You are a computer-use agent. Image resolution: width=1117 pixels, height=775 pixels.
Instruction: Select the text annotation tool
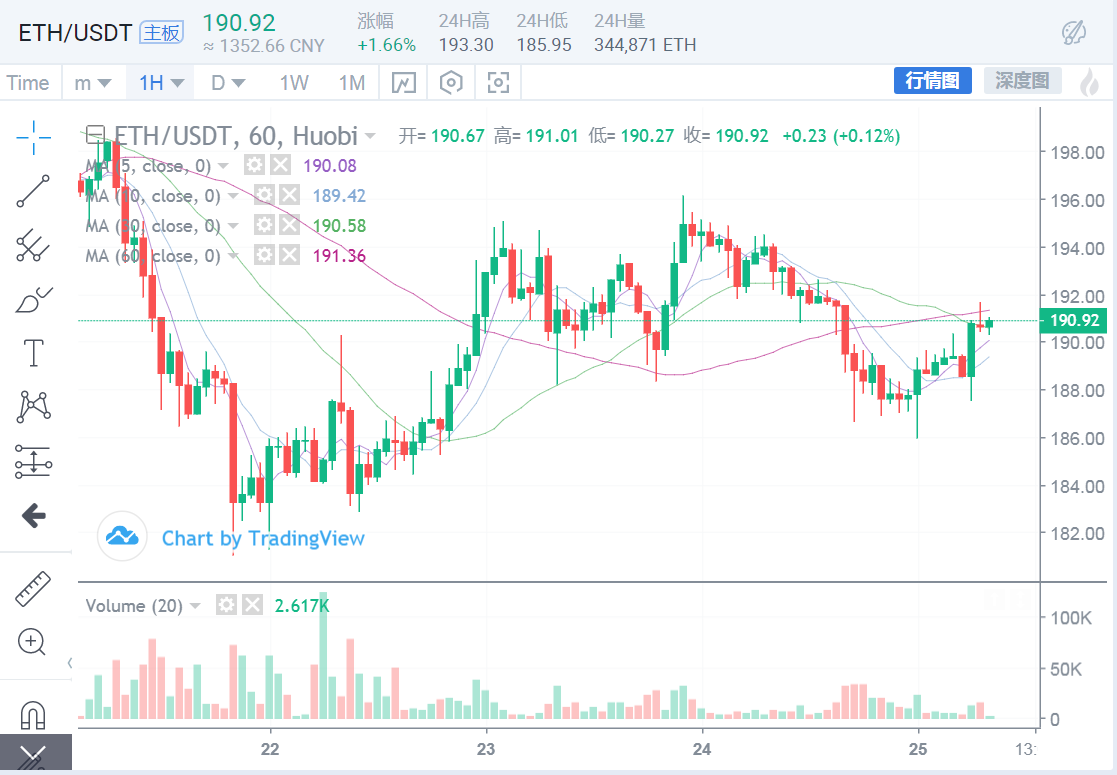click(x=33, y=353)
